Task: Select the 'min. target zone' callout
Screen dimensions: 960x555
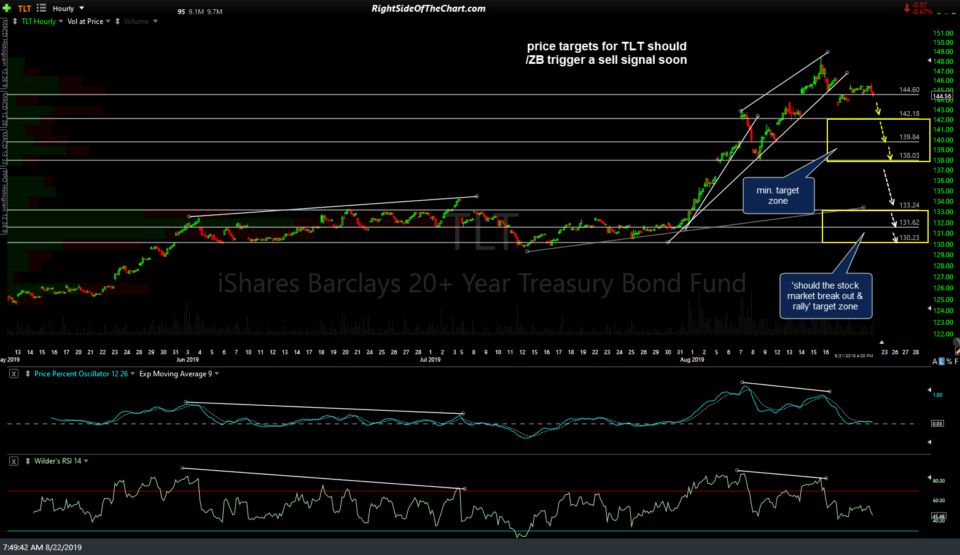Action: point(778,195)
